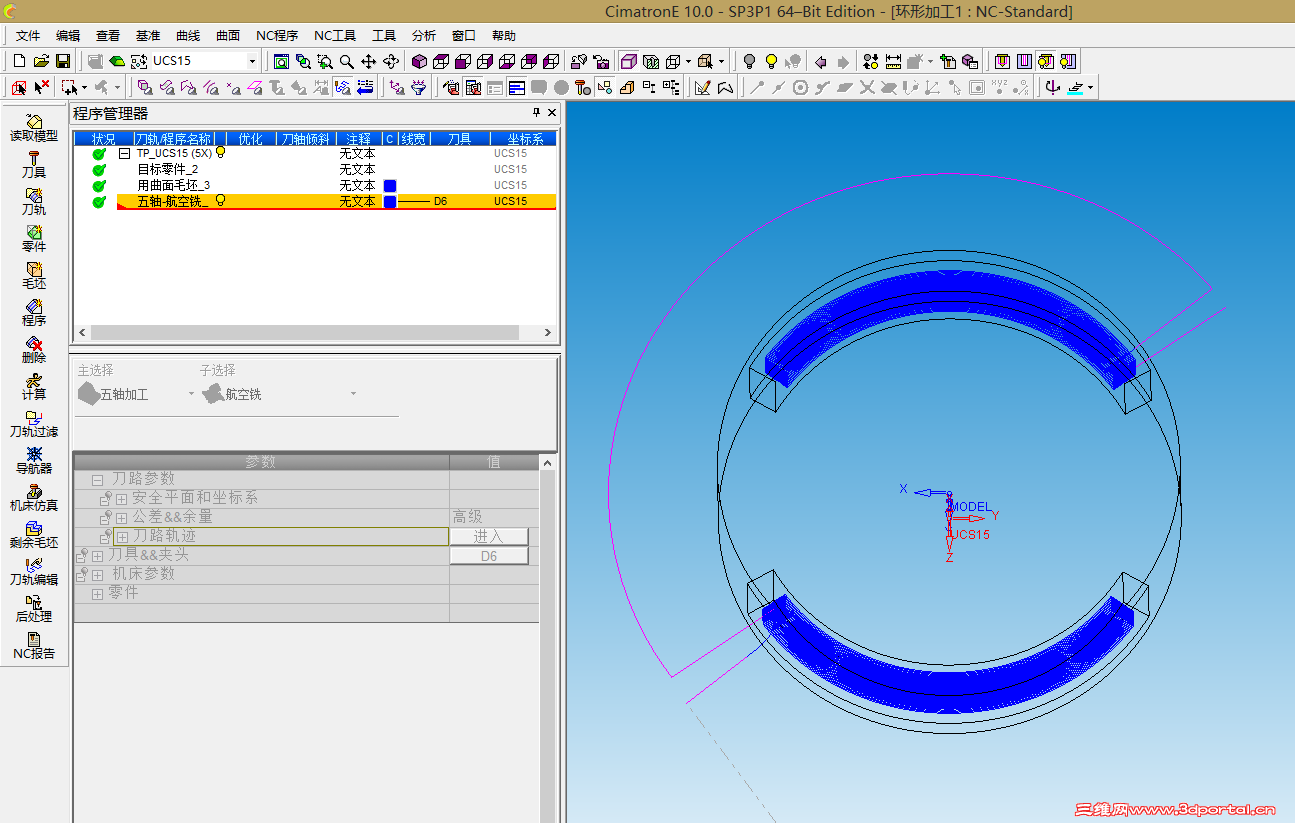
Task: Collapse the TP_UCS15 (5X) tree node
Action: click(x=125, y=154)
